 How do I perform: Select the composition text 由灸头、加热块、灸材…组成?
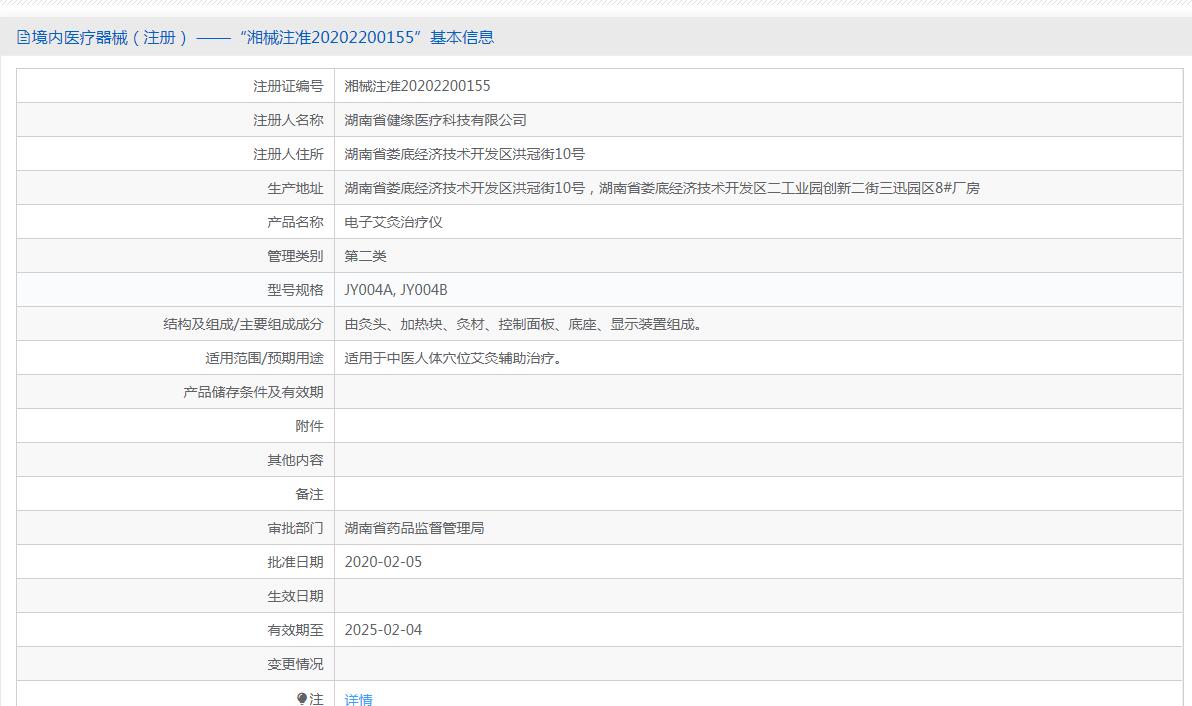click(x=525, y=324)
